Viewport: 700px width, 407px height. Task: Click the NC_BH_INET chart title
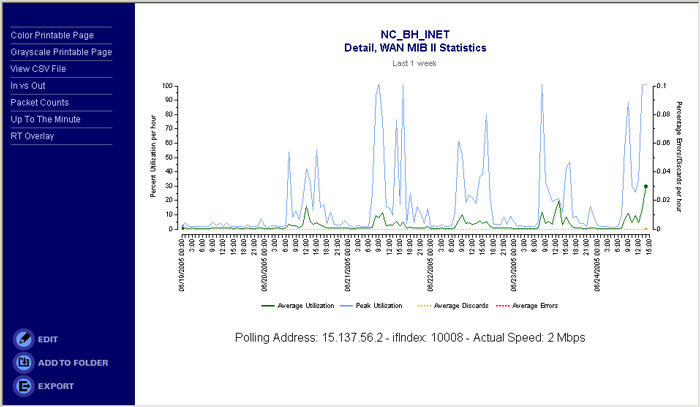coord(415,34)
